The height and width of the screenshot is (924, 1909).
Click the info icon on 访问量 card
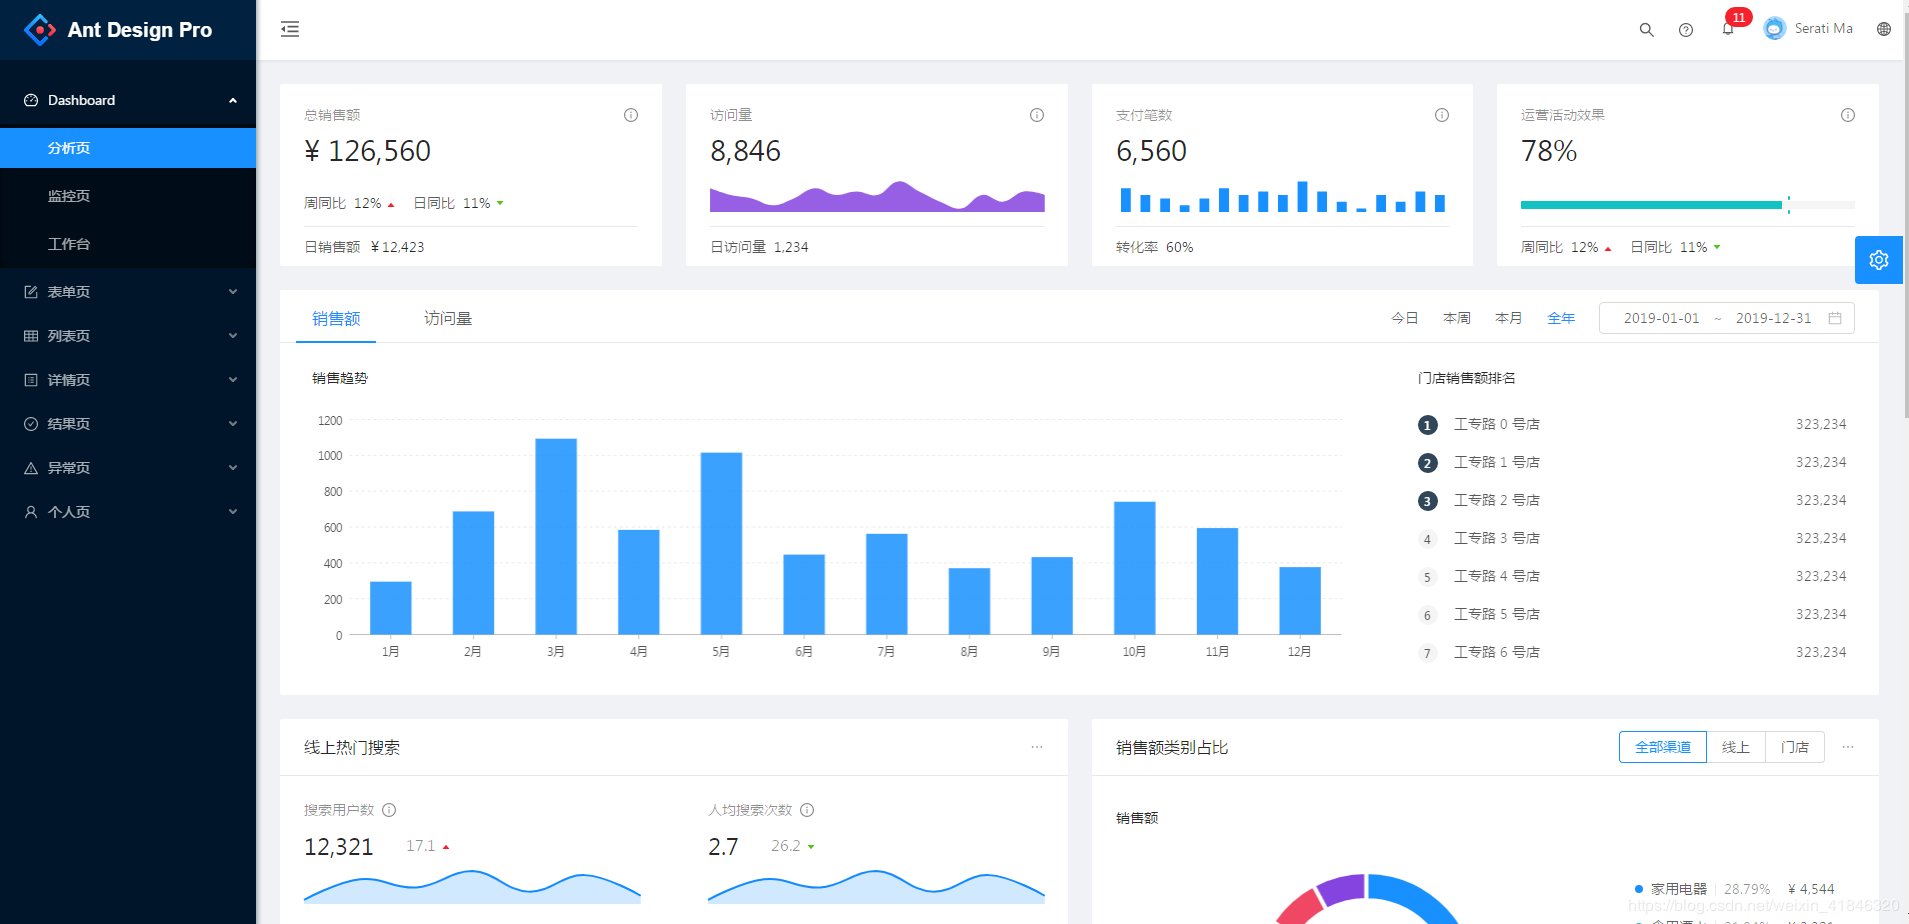point(1037,115)
